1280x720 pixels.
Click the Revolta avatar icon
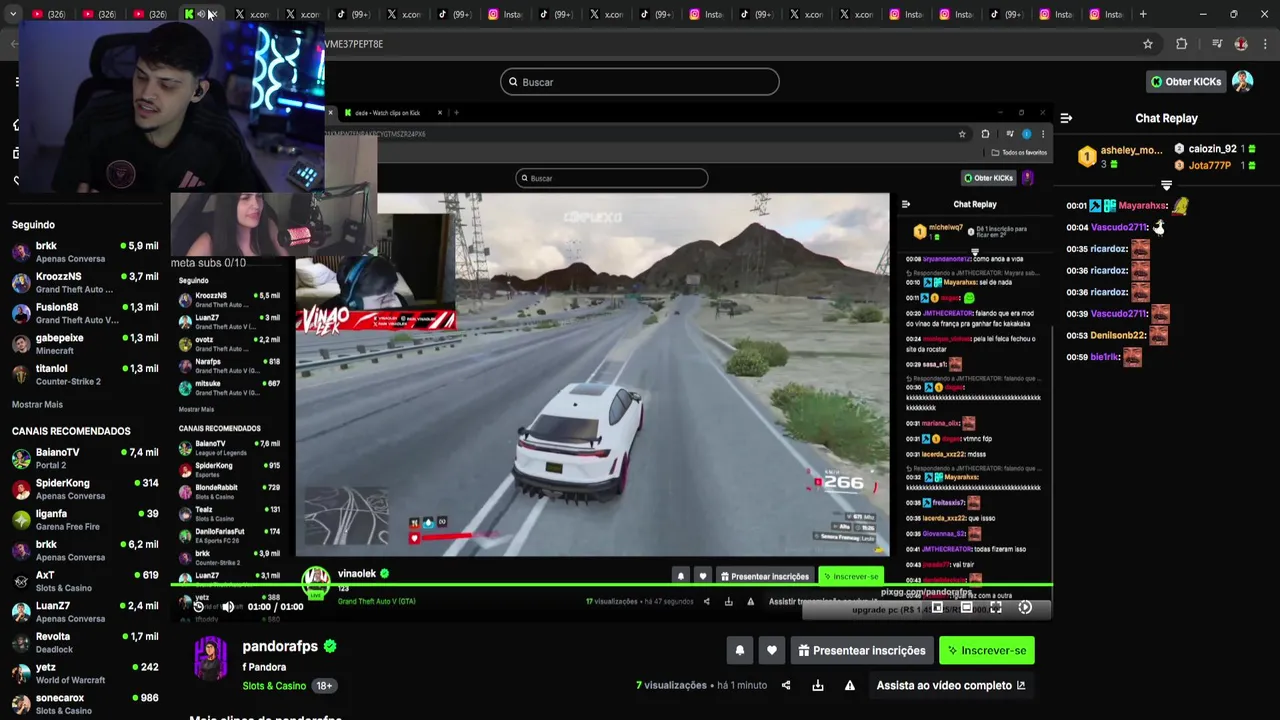pos(21,643)
